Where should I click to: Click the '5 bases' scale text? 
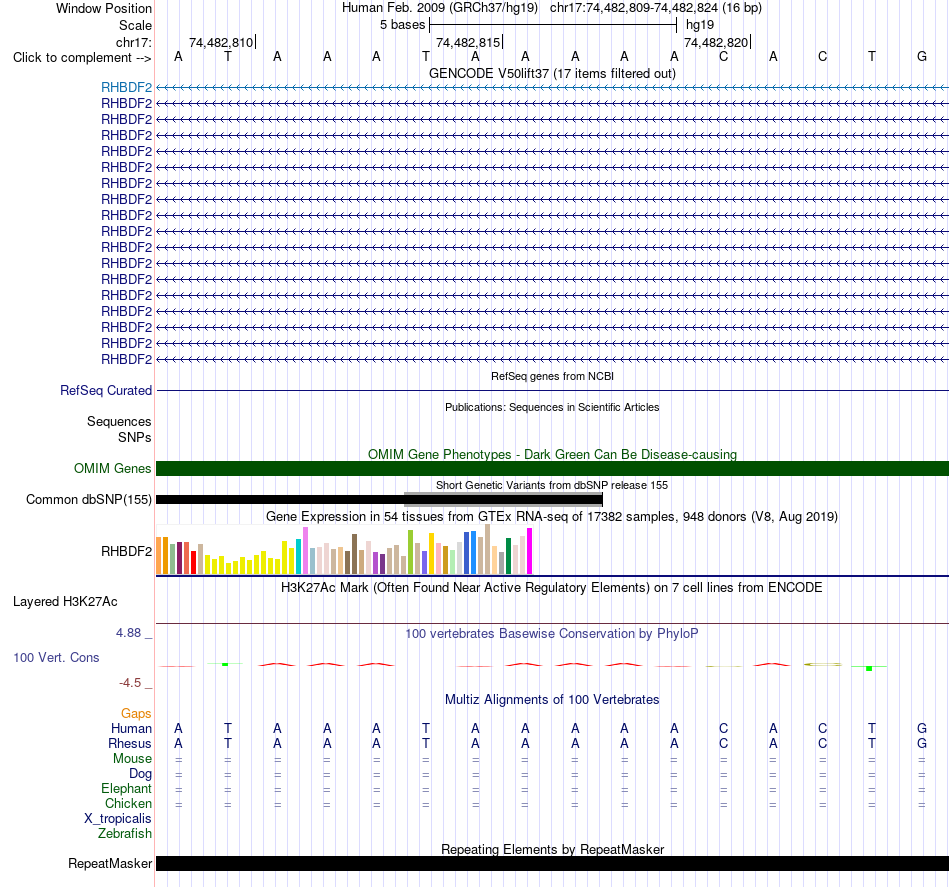point(402,25)
